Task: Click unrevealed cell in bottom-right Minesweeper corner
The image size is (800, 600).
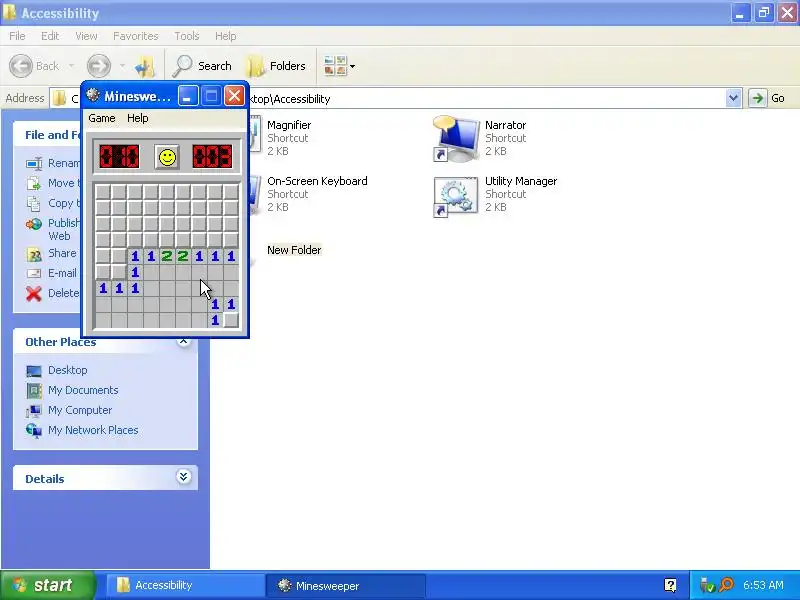Action: point(231,320)
